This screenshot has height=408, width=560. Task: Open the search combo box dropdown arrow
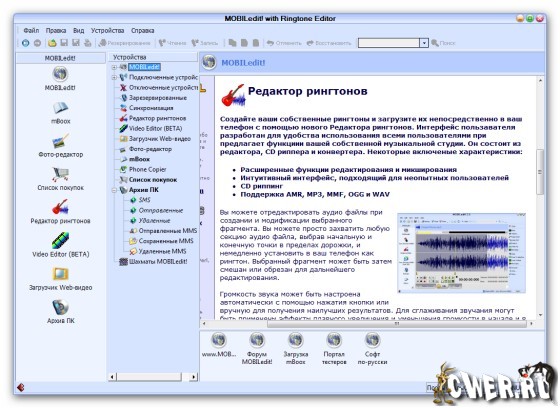click(424, 43)
